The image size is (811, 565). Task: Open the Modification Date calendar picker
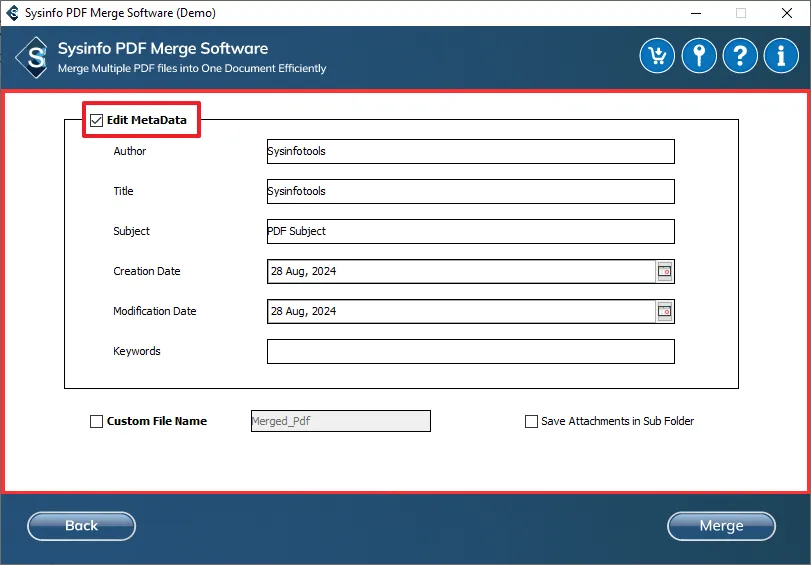[x=665, y=311]
